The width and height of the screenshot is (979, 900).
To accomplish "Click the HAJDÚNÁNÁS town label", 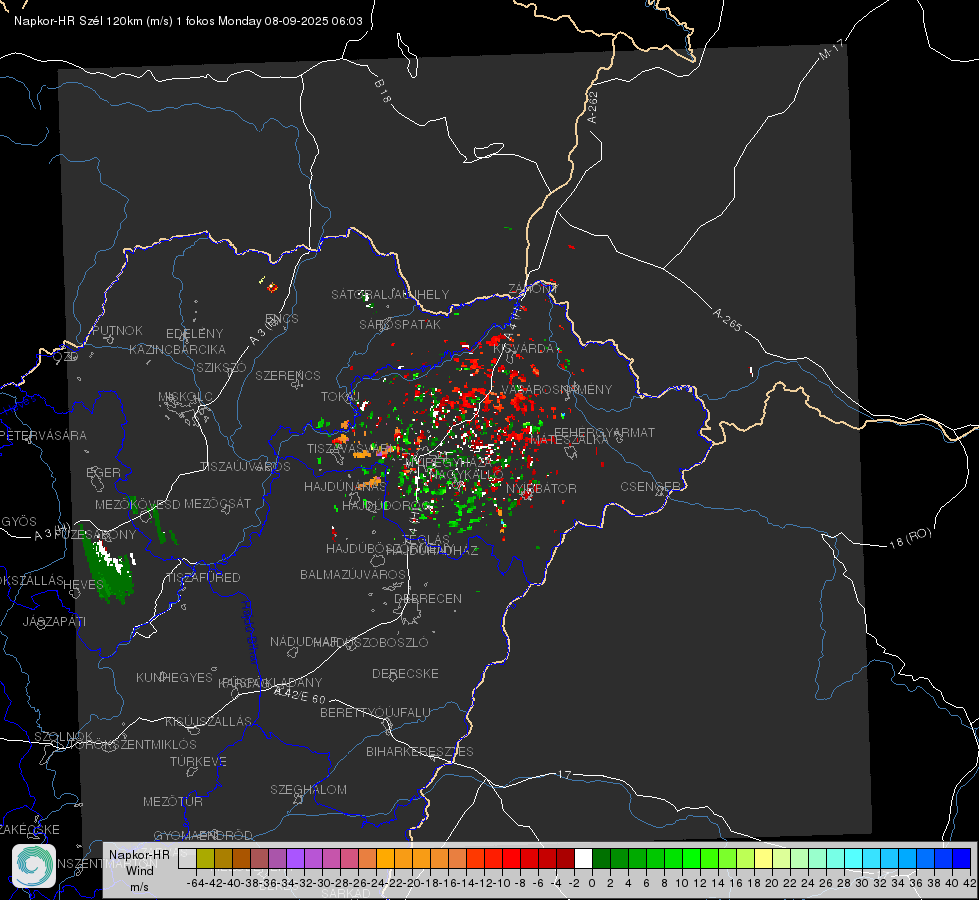I will [x=345, y=486].
